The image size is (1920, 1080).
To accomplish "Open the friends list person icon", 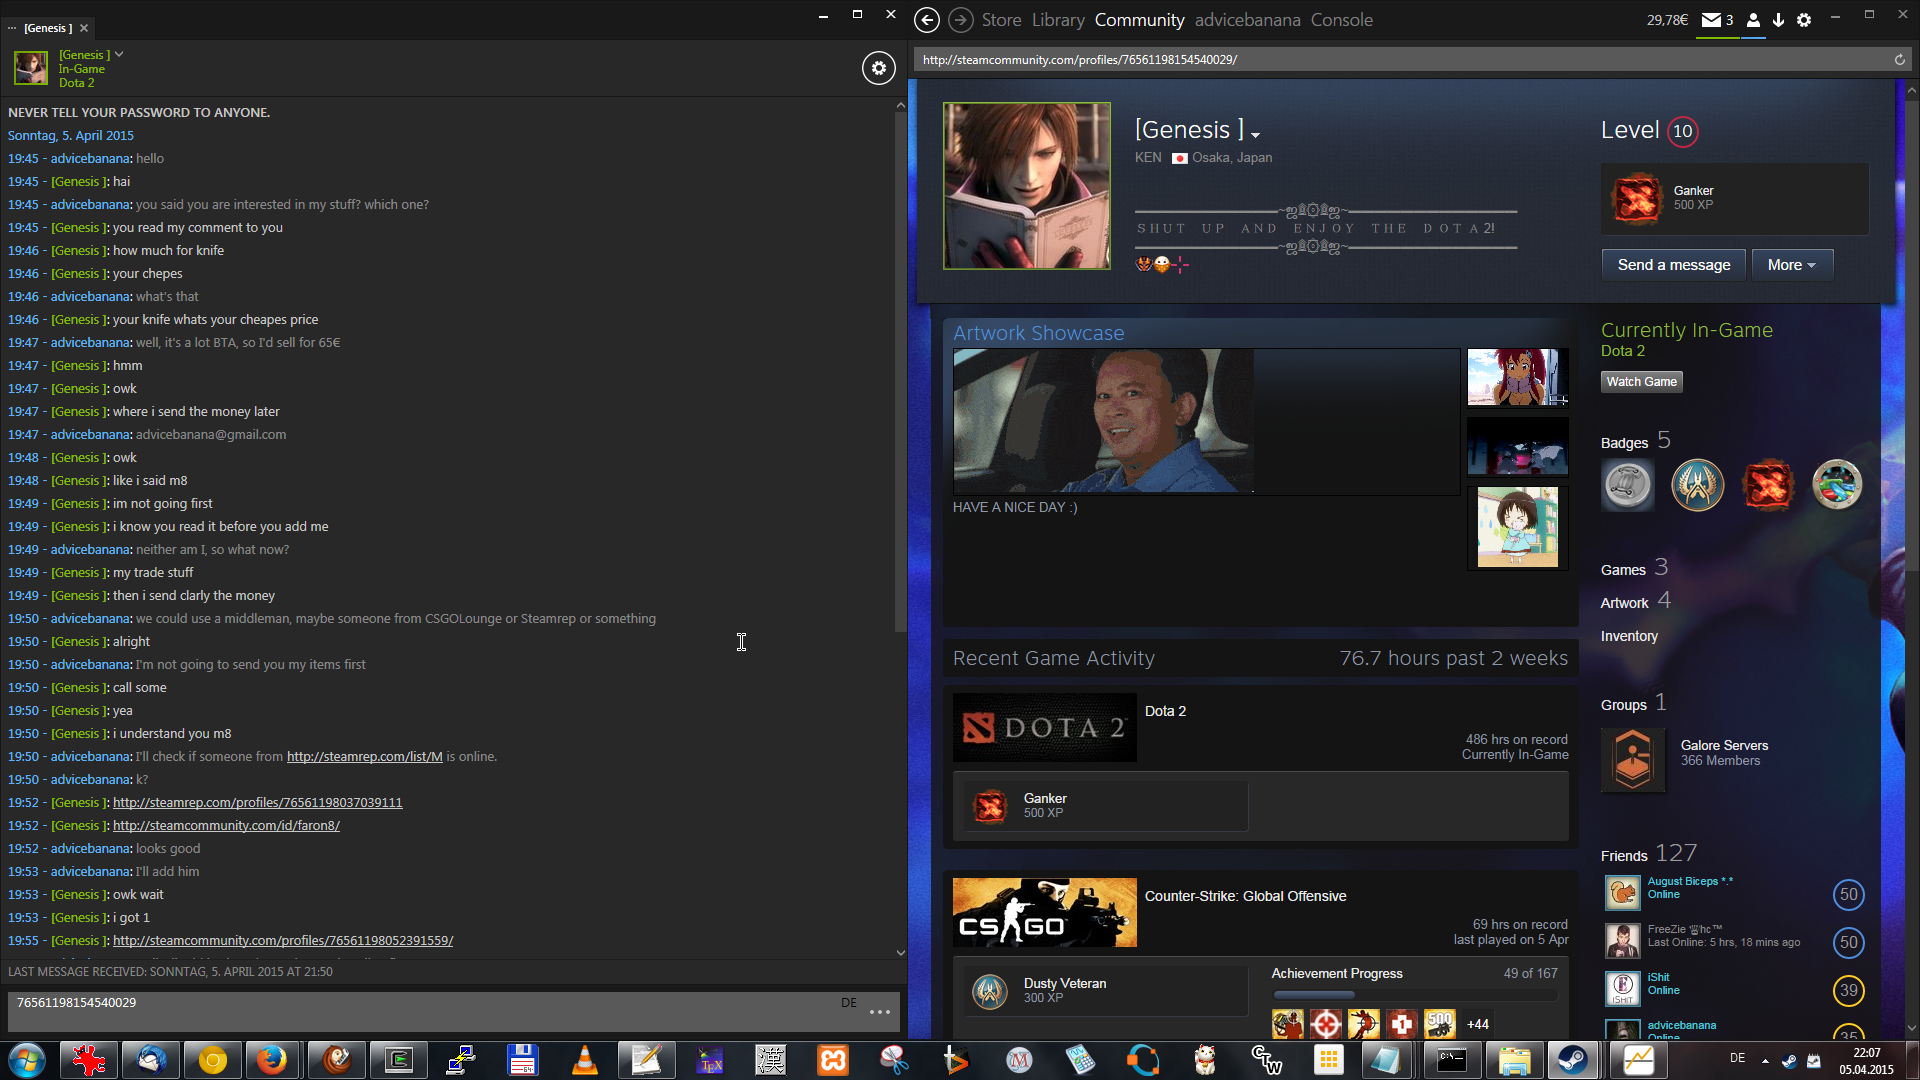I will point(1753,20).
